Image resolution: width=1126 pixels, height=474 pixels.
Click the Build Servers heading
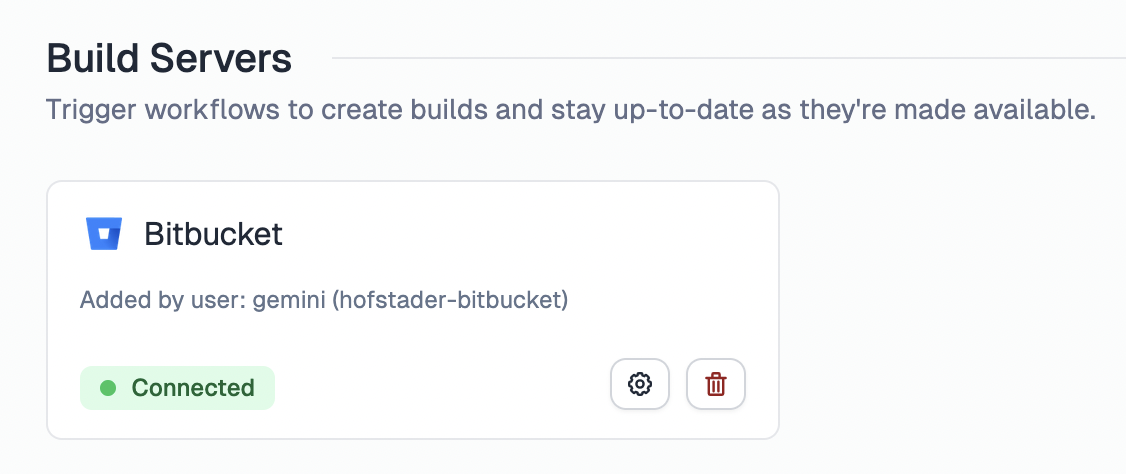169,59
